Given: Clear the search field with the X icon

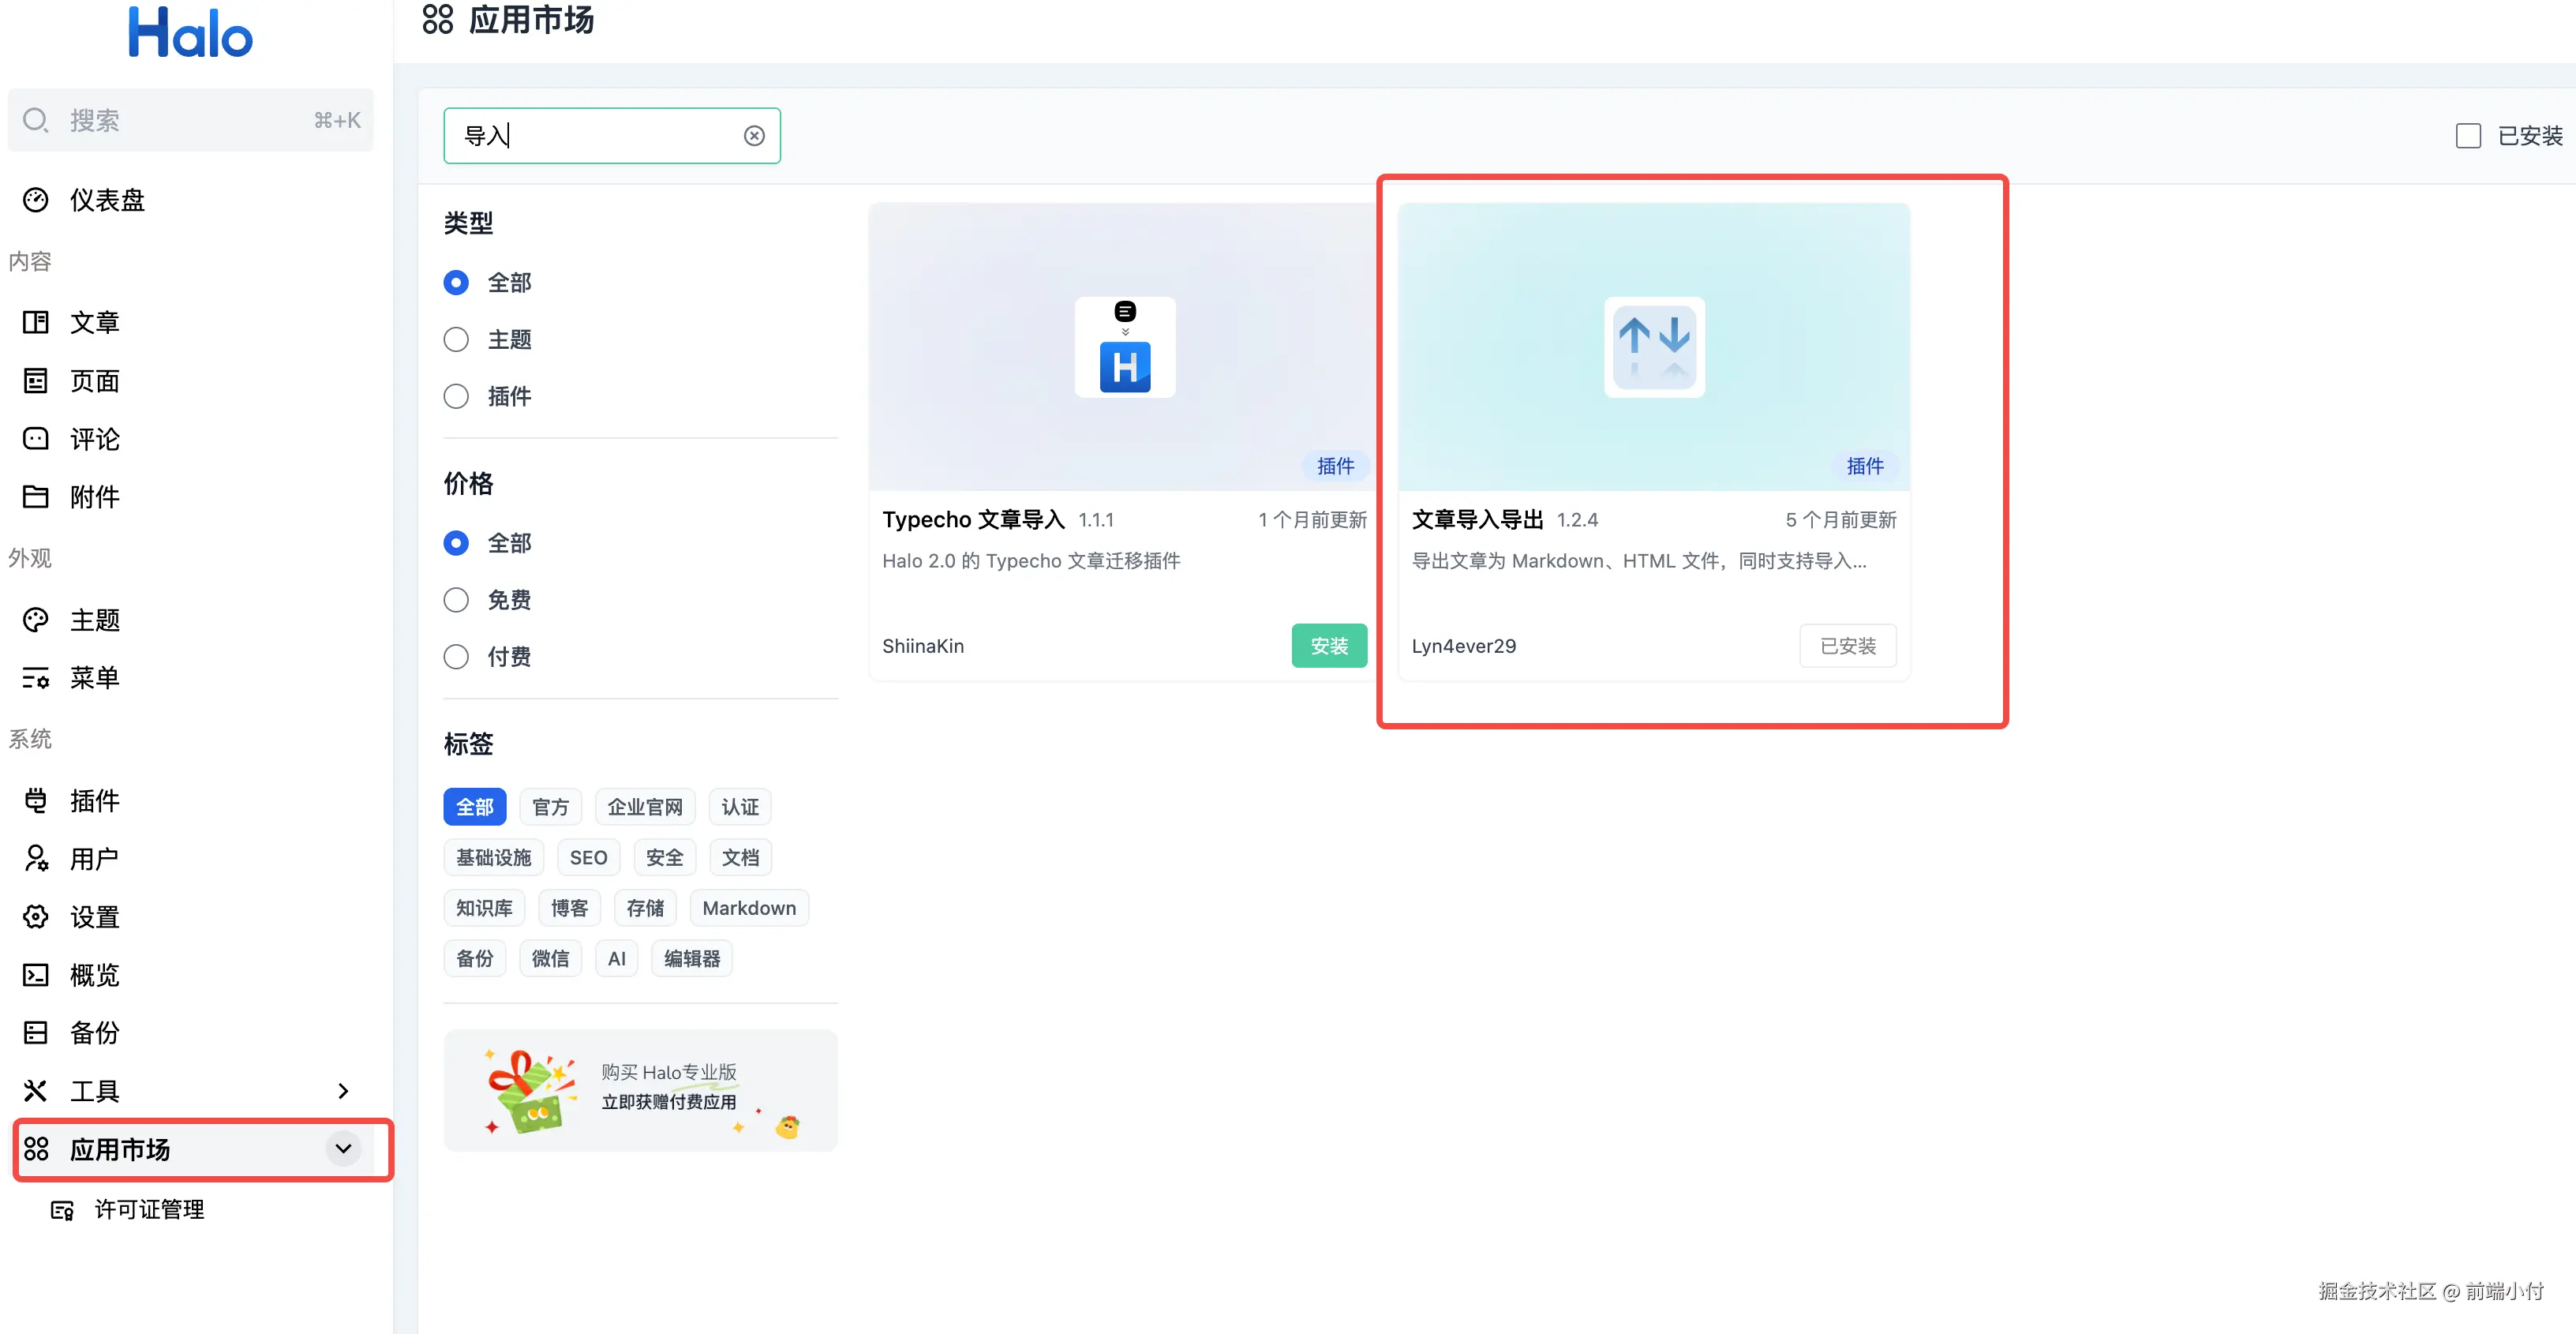Looking at the screenshot, I should click(x=754, y=136).
